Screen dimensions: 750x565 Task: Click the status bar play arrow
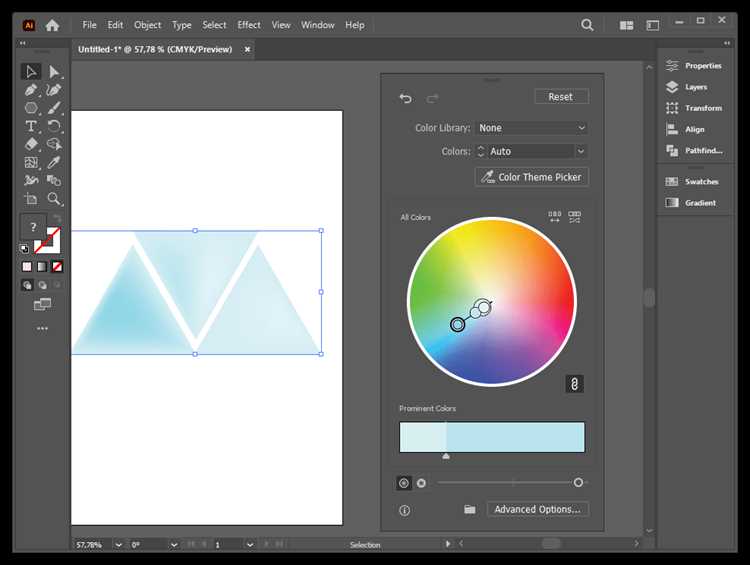(x=448, y=544)
